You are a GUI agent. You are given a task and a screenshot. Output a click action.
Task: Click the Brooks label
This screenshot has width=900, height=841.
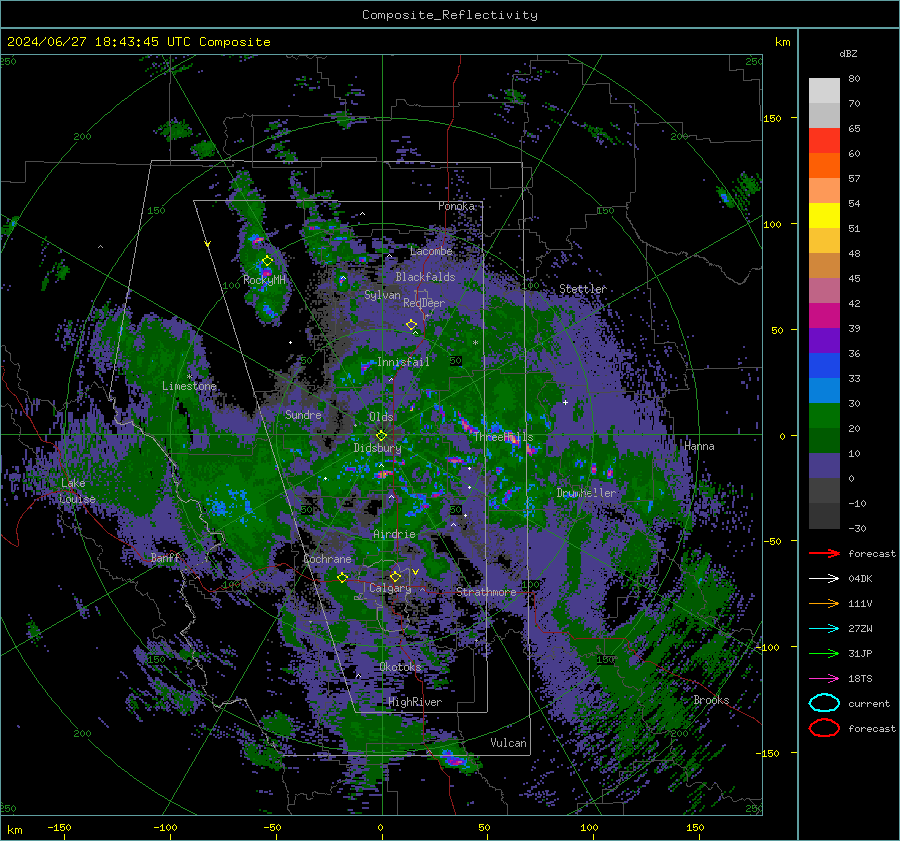[x=711, y=700]
